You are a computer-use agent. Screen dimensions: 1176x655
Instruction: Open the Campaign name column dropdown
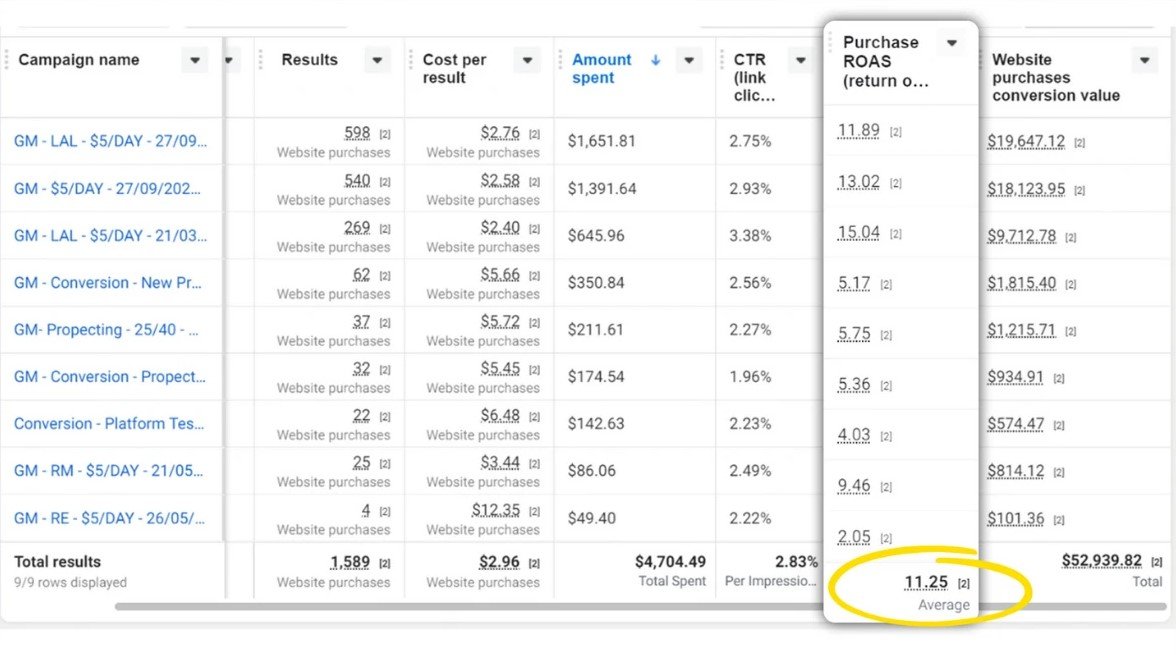point(194,60)
